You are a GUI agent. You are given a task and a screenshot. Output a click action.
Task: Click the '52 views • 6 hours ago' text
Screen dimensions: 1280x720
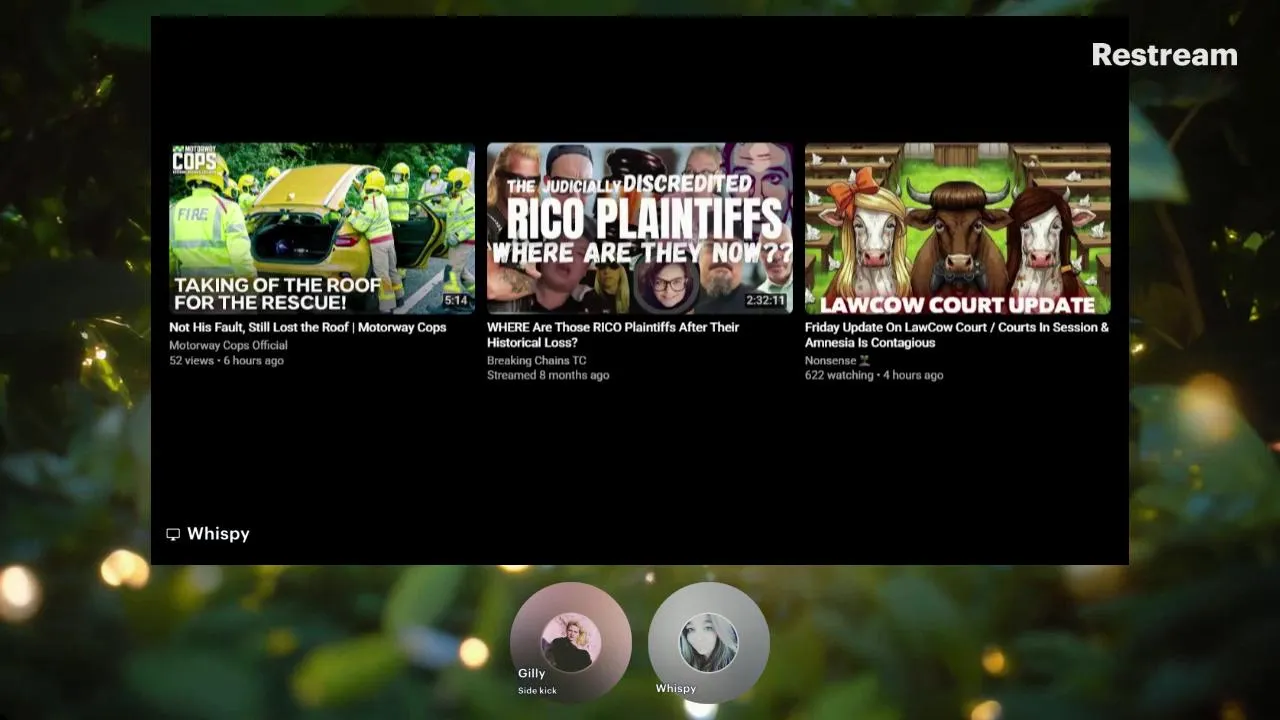[226, 360]
